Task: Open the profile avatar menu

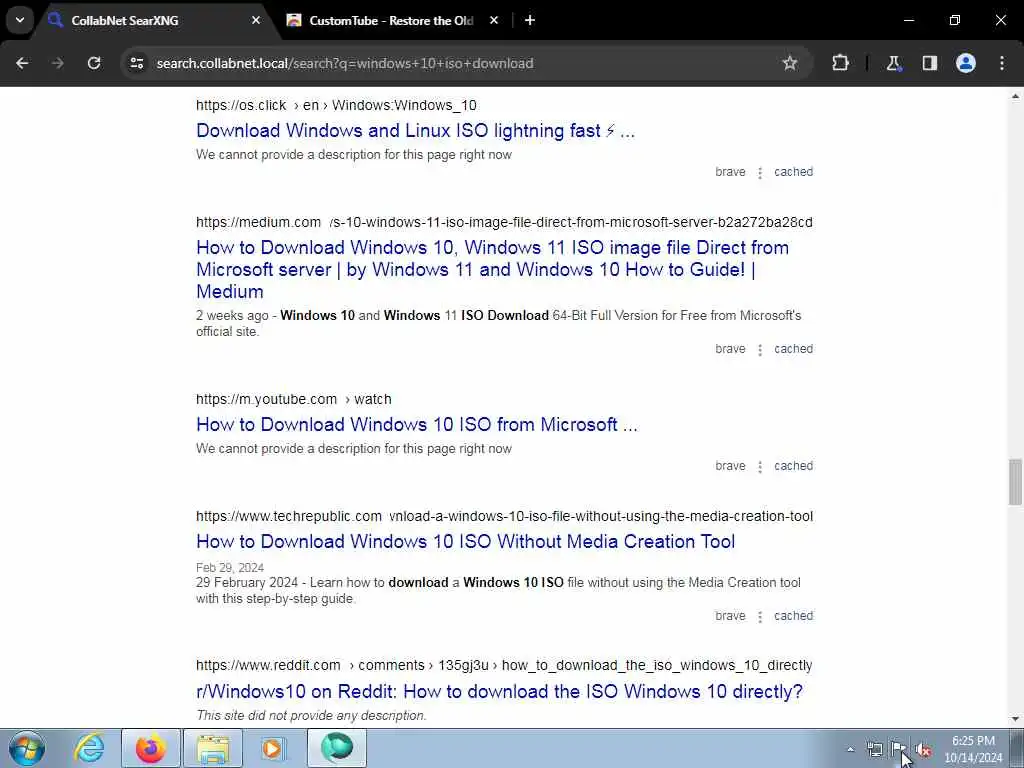Action: click(966, 63)
